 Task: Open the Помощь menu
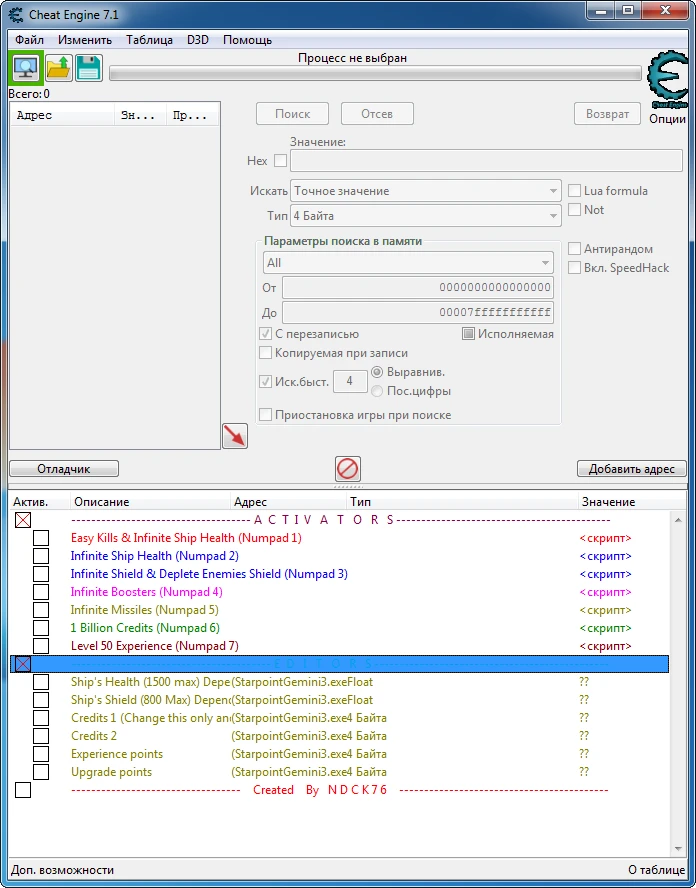pyautogui.click(x=247, y=40)
